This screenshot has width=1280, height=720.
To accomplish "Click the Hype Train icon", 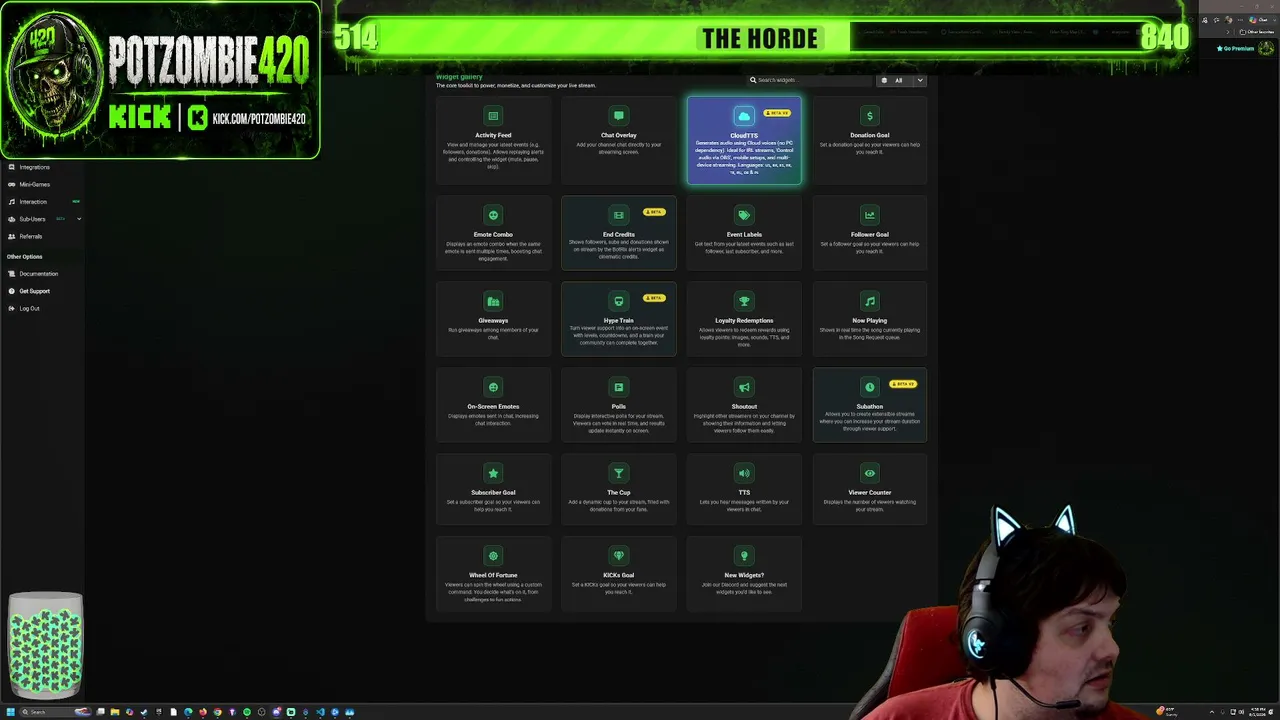I will click(619, 301).
